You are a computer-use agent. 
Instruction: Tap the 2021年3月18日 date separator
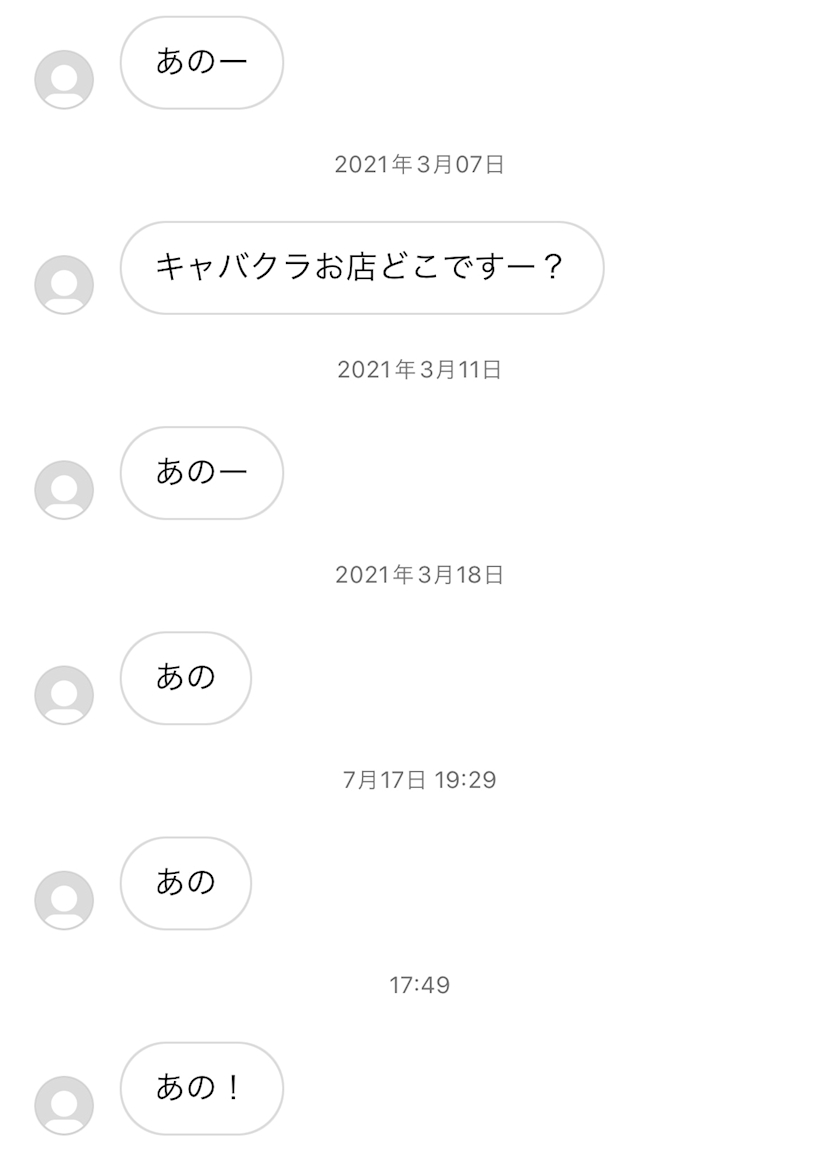[420, 575]
